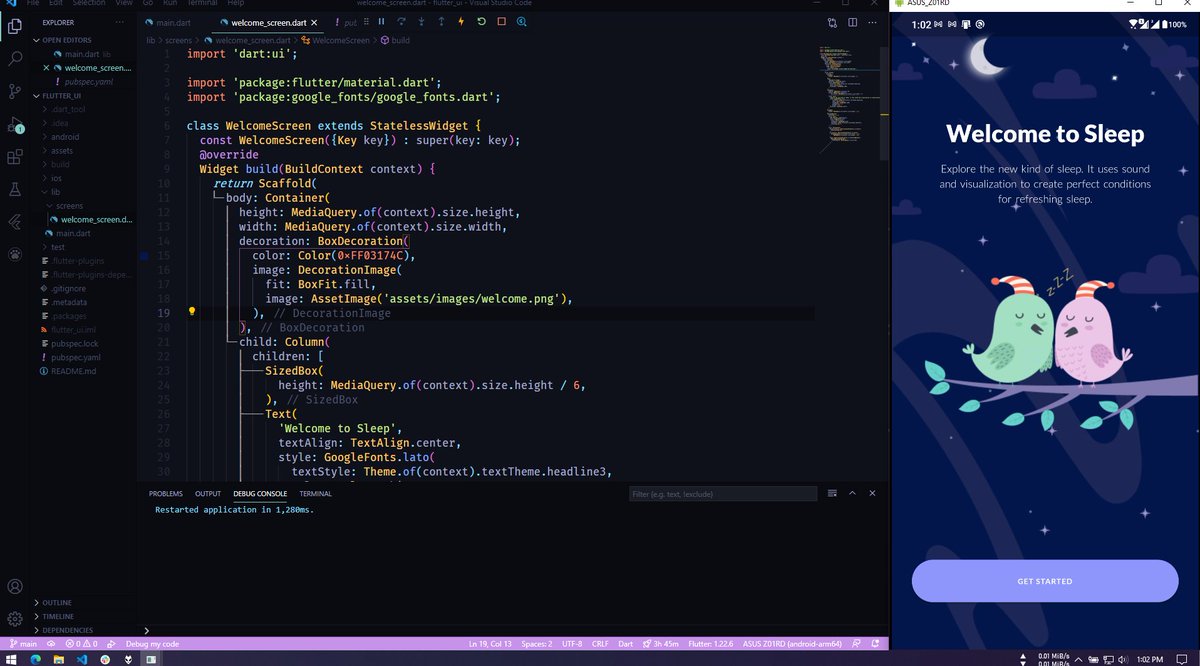Click the Color 0xFF03174C swatch on line 15
1200x666 pixels.
pos(144,256)
